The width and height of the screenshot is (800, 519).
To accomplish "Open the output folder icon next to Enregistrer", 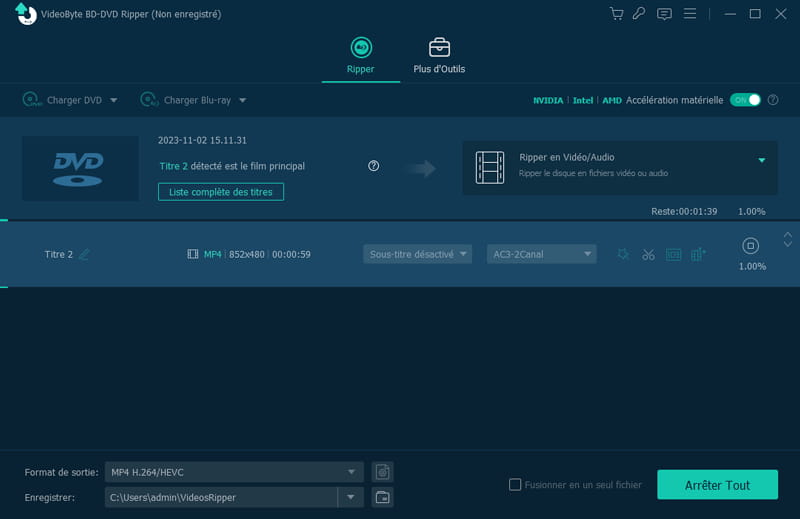I will [x=382, y=497].
